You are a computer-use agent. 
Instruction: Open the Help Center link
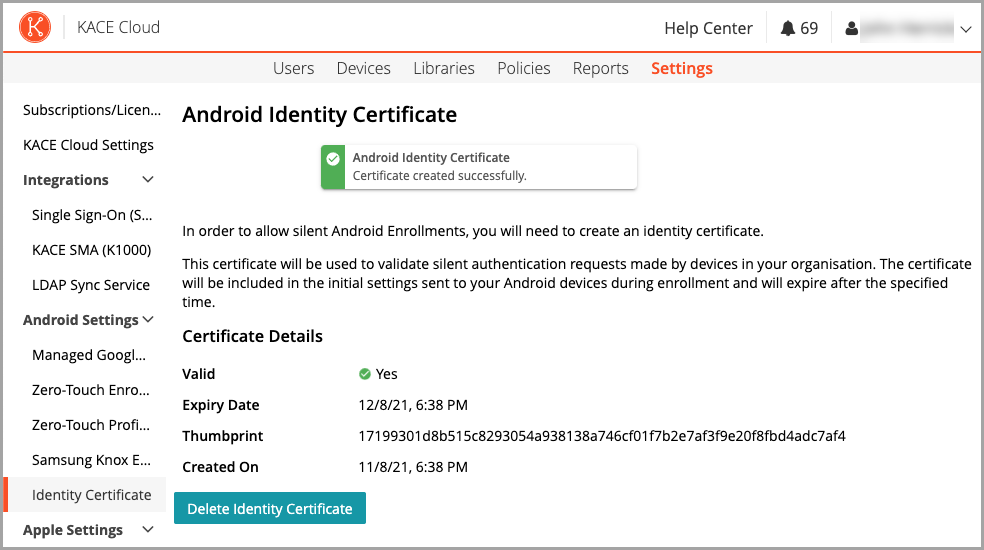pos(708,28)
